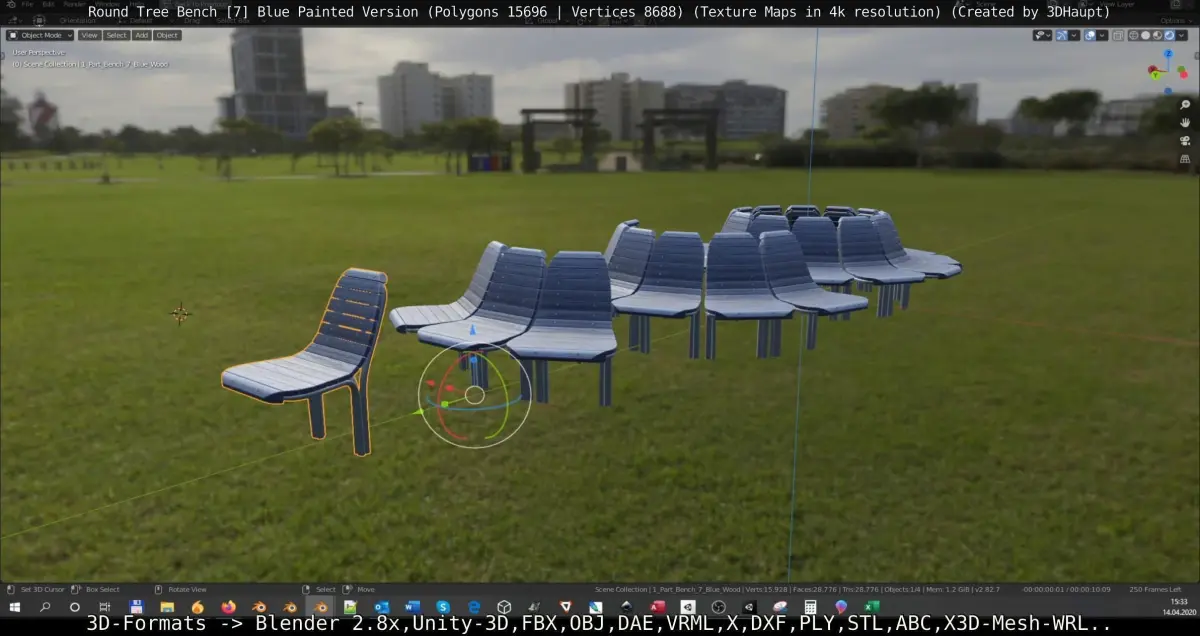Open Calculator from the taskbar

point(810,606)
